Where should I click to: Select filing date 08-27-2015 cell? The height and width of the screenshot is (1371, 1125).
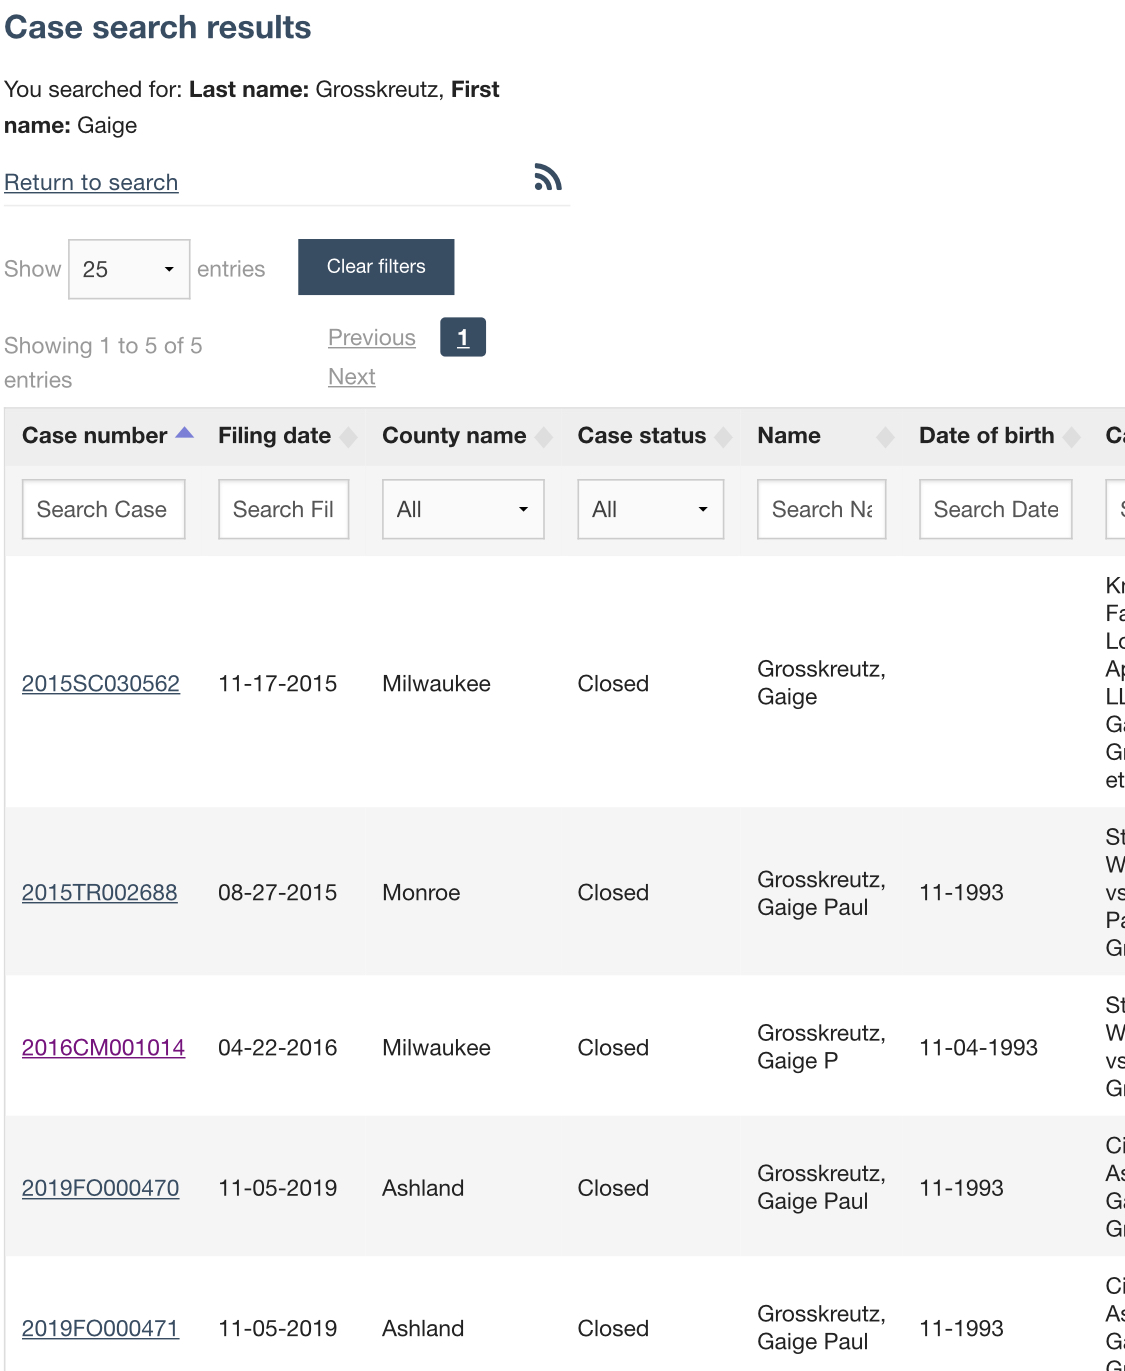278,893
